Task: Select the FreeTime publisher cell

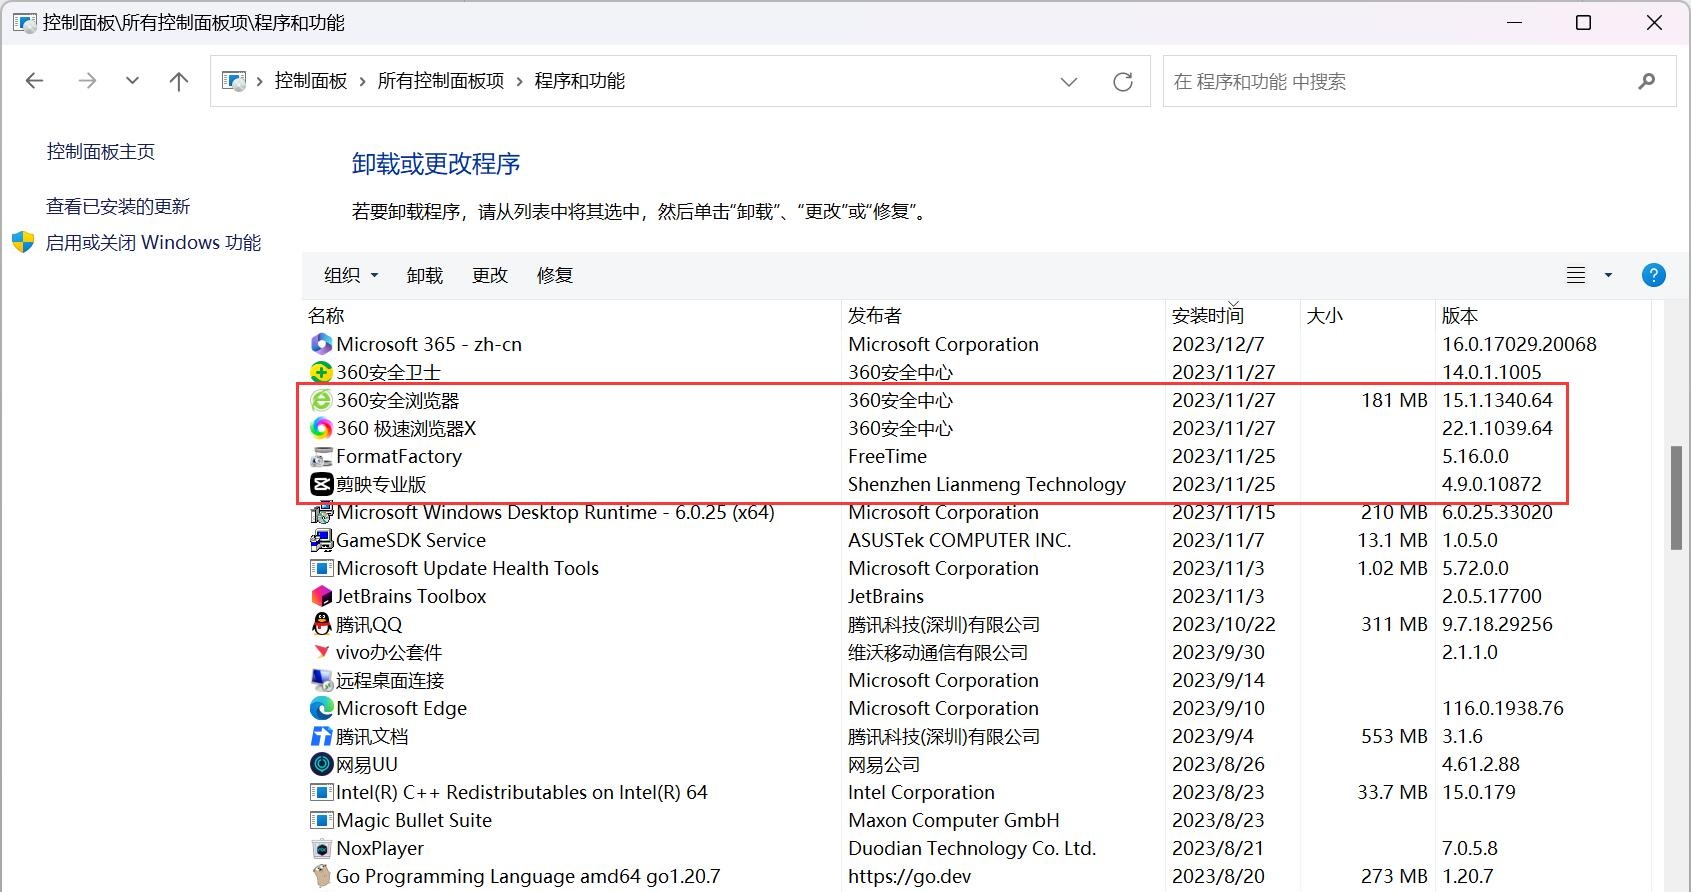Action: point(887,456)
